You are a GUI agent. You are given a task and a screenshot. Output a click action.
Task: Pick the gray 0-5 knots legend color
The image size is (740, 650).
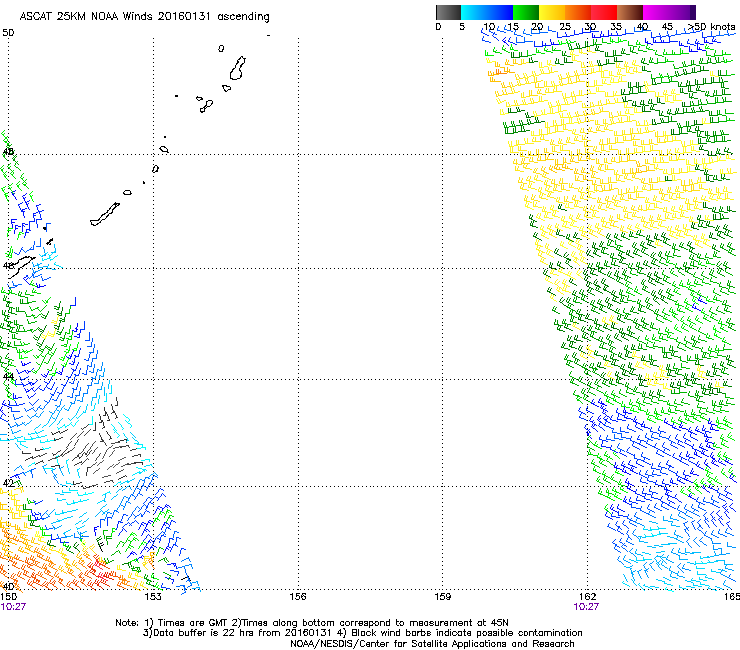coord(448,12)
